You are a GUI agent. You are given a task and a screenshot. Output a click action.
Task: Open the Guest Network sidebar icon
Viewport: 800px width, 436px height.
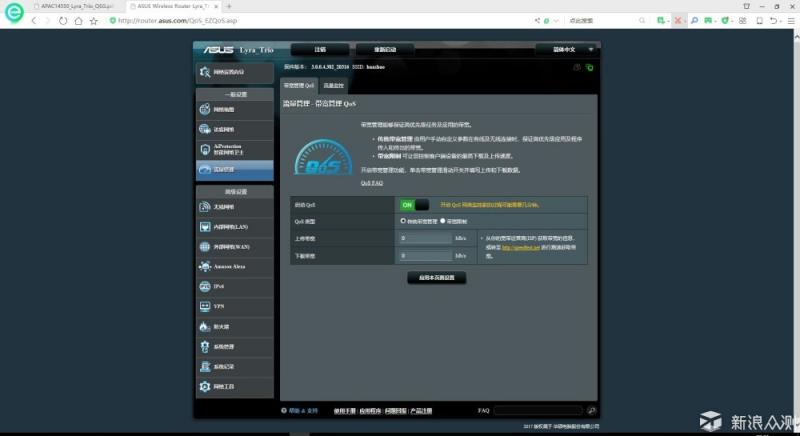click(205, 129)
